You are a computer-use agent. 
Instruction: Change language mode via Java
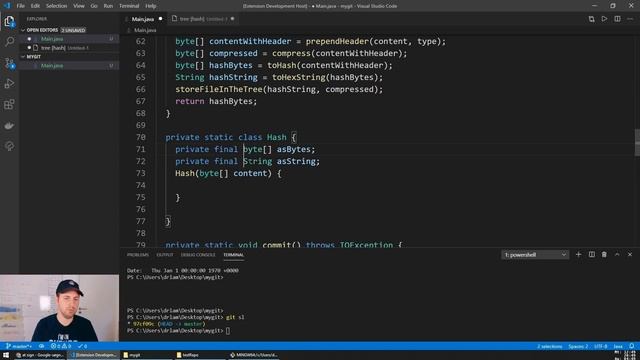click(618, 347)
